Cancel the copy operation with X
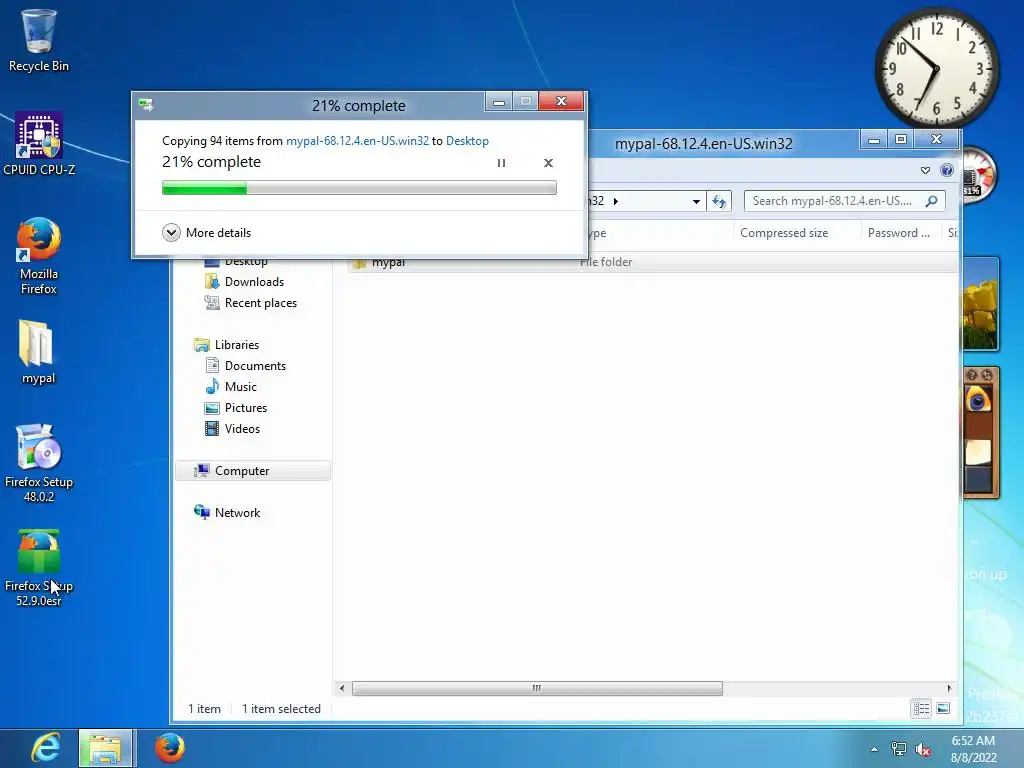Screen dimensions: 1024x768 [549, 163]
